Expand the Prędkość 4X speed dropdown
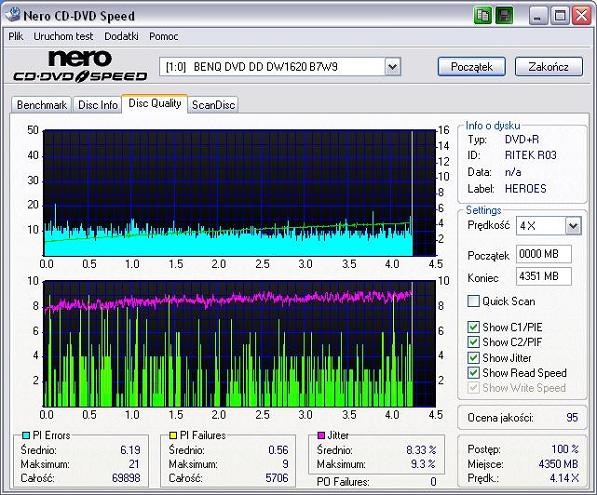 point(573,226)
